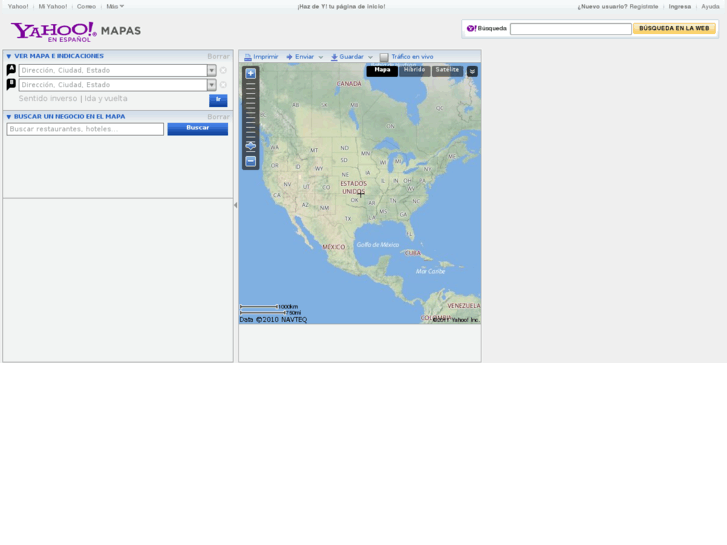
Task: Clear the address A field with its X icon
Action: [223, 71]
